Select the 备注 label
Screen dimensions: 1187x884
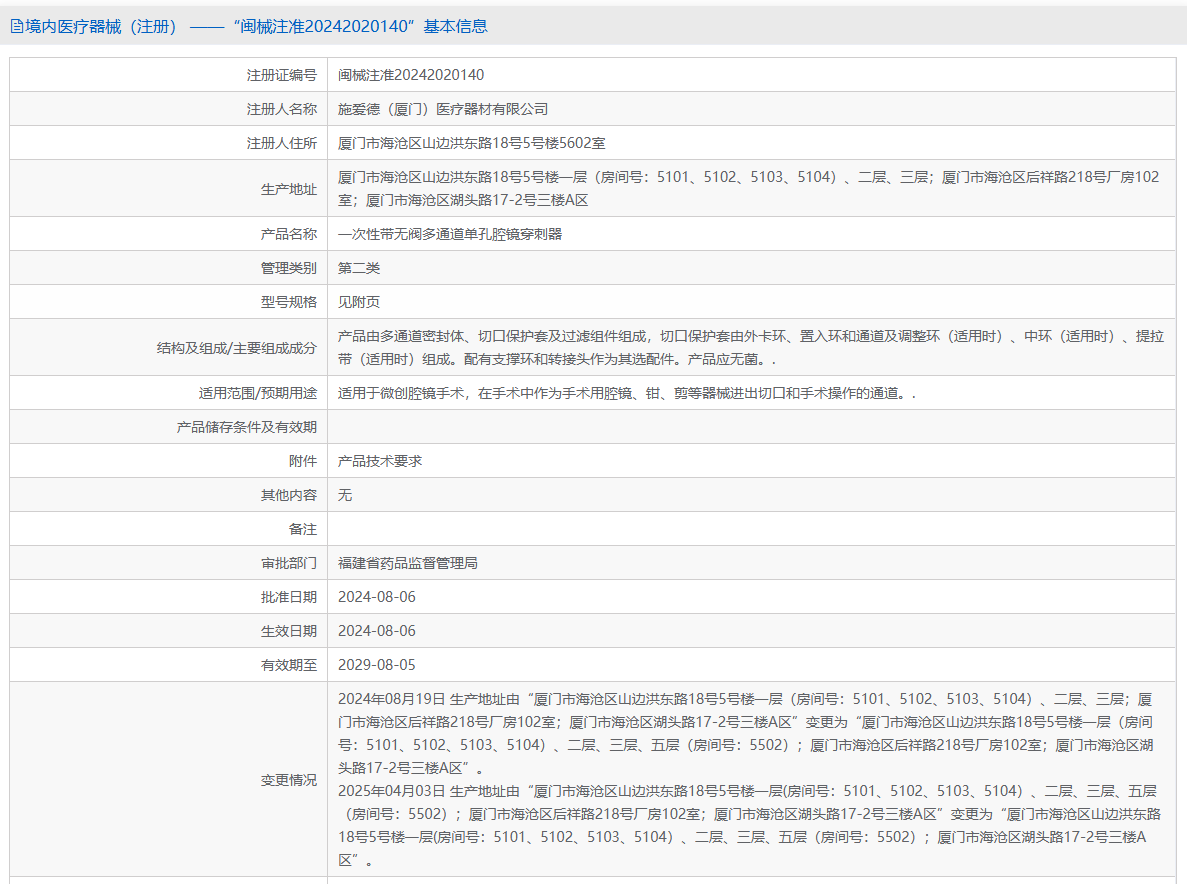pyautogui.click(x=303, y=529)
